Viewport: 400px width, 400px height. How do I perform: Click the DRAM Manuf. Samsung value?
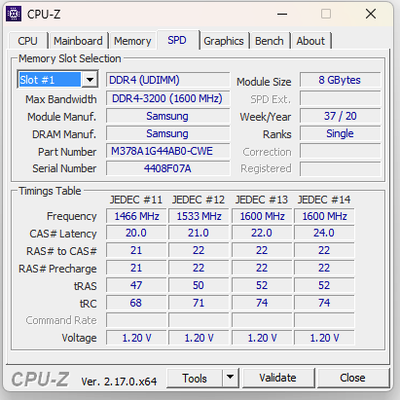point(168,134)
